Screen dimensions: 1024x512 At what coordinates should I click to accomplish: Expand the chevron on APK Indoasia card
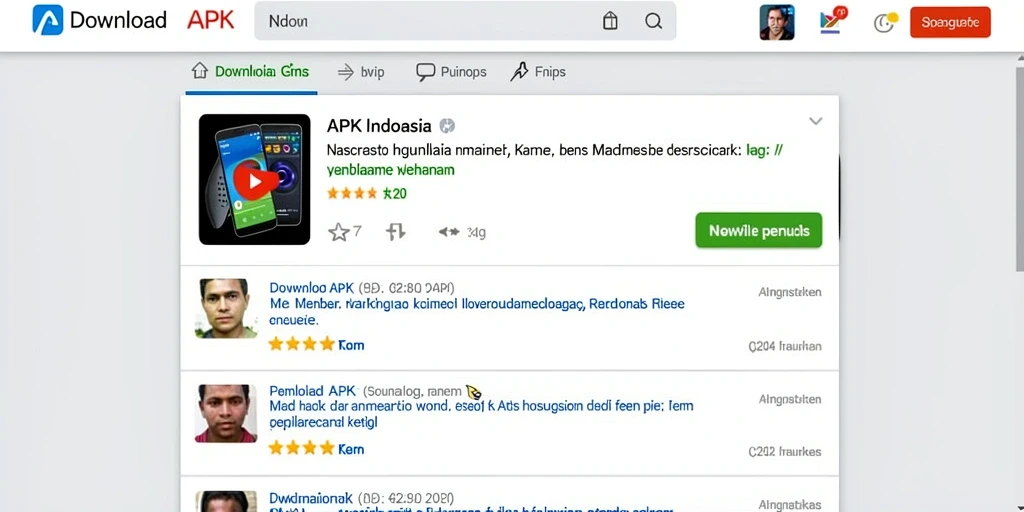(x=815, y=121)
